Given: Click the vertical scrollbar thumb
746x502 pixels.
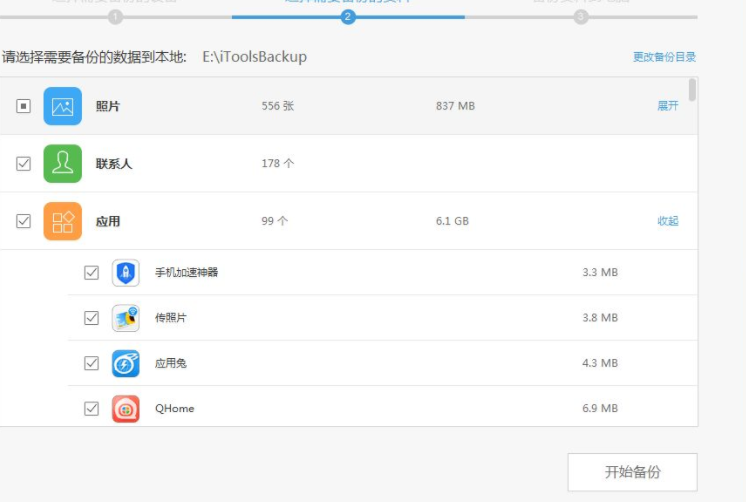Looking at the screenshot, I should [x=692, y=91].
